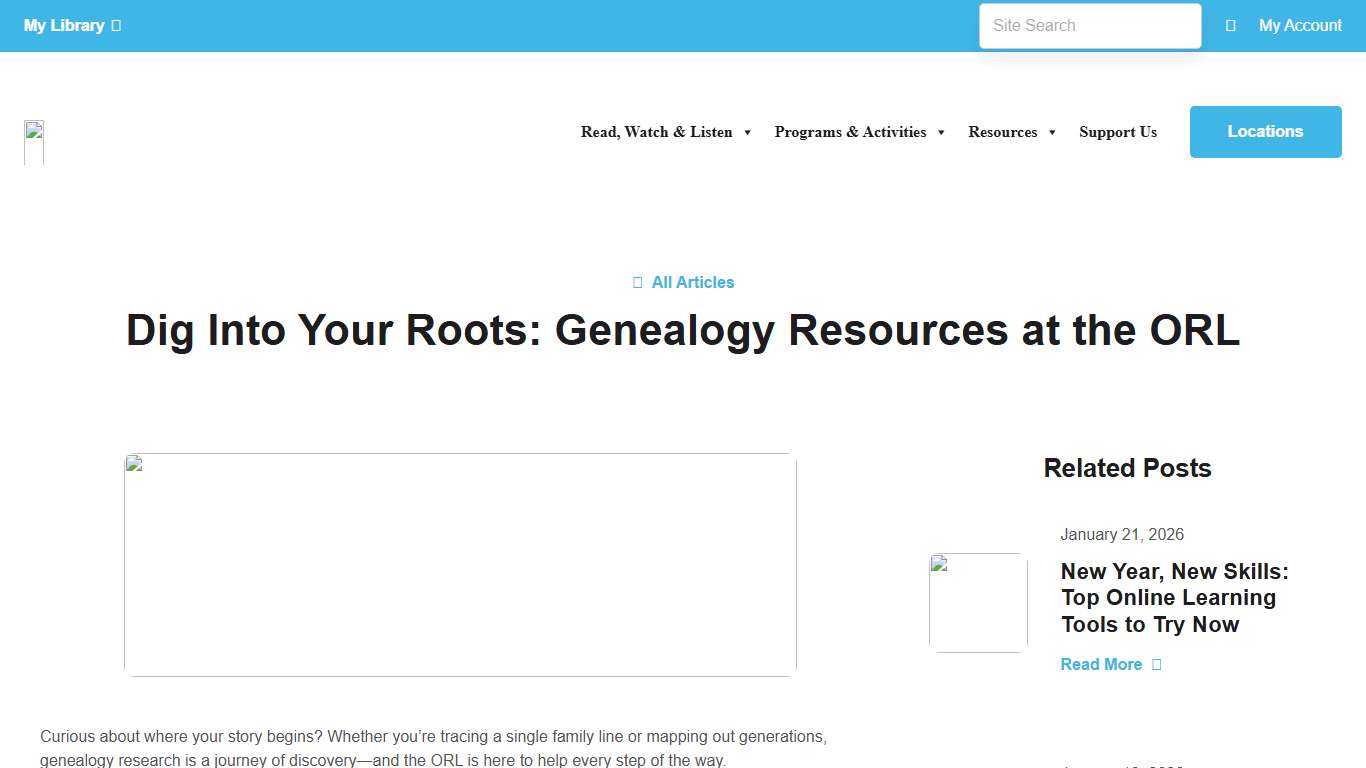Click inside the Site Search field
Image resolution: width=1366 pixels, height=768 pixels.
pos(1089,25)
